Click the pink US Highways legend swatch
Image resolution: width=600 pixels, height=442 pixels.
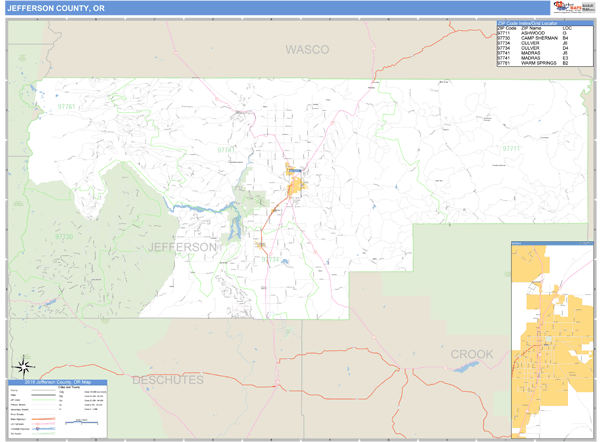click(x=43, y=424)
